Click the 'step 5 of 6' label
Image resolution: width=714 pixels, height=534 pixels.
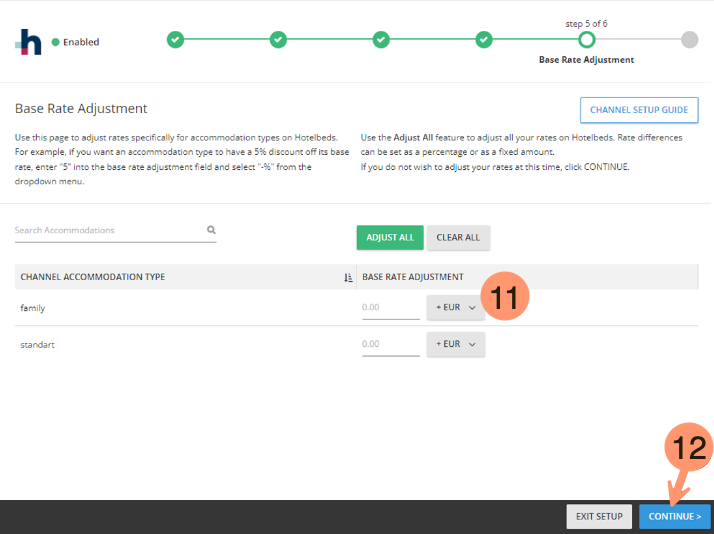[586, 24]
